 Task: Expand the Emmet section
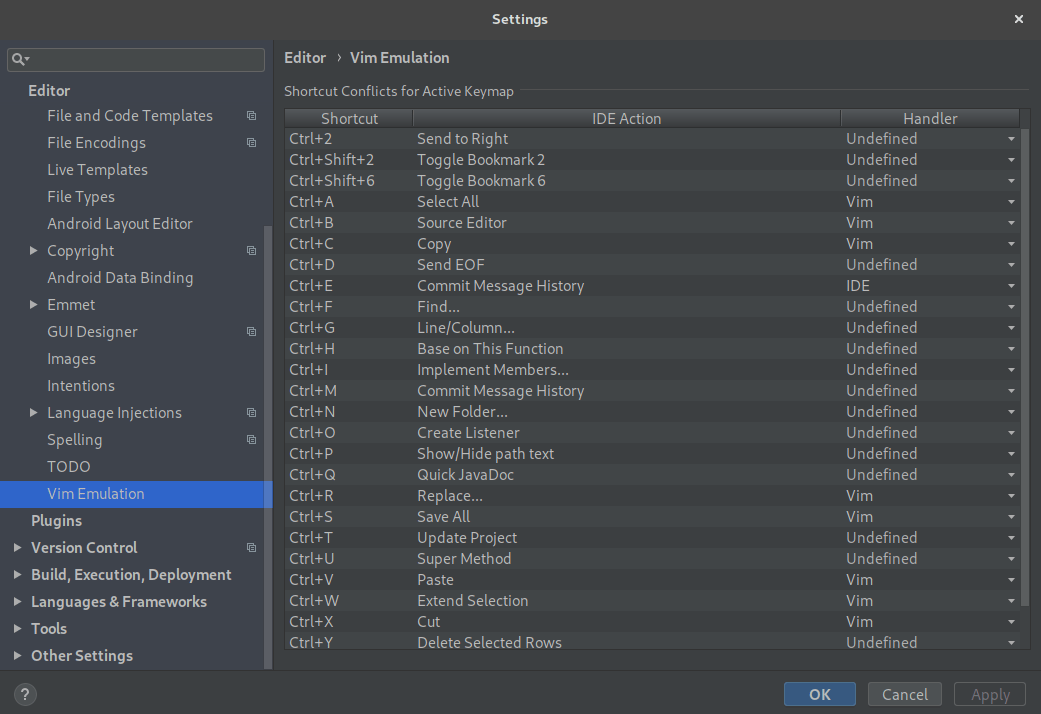(x=33, y=304)
